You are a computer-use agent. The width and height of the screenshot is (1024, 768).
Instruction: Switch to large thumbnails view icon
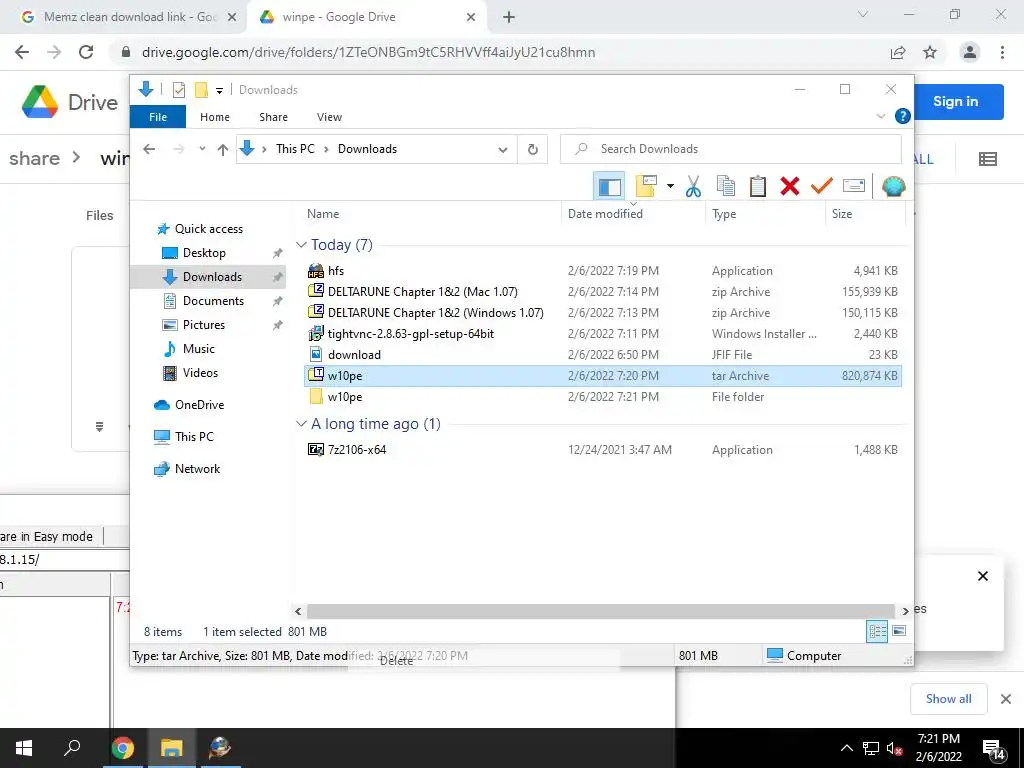pos(899,631)
